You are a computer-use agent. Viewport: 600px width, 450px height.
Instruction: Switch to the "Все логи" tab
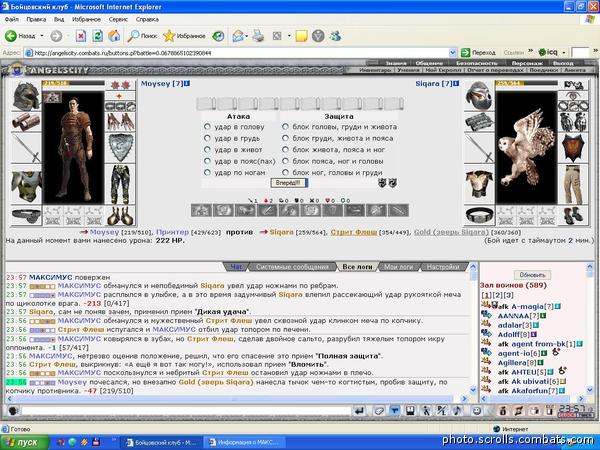tap(357, 267)
